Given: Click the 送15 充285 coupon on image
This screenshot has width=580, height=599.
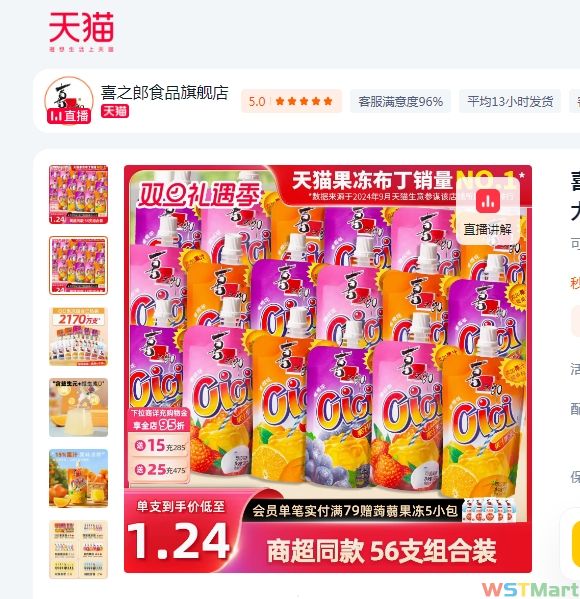Looking at the screenshot, I should 160,446.
